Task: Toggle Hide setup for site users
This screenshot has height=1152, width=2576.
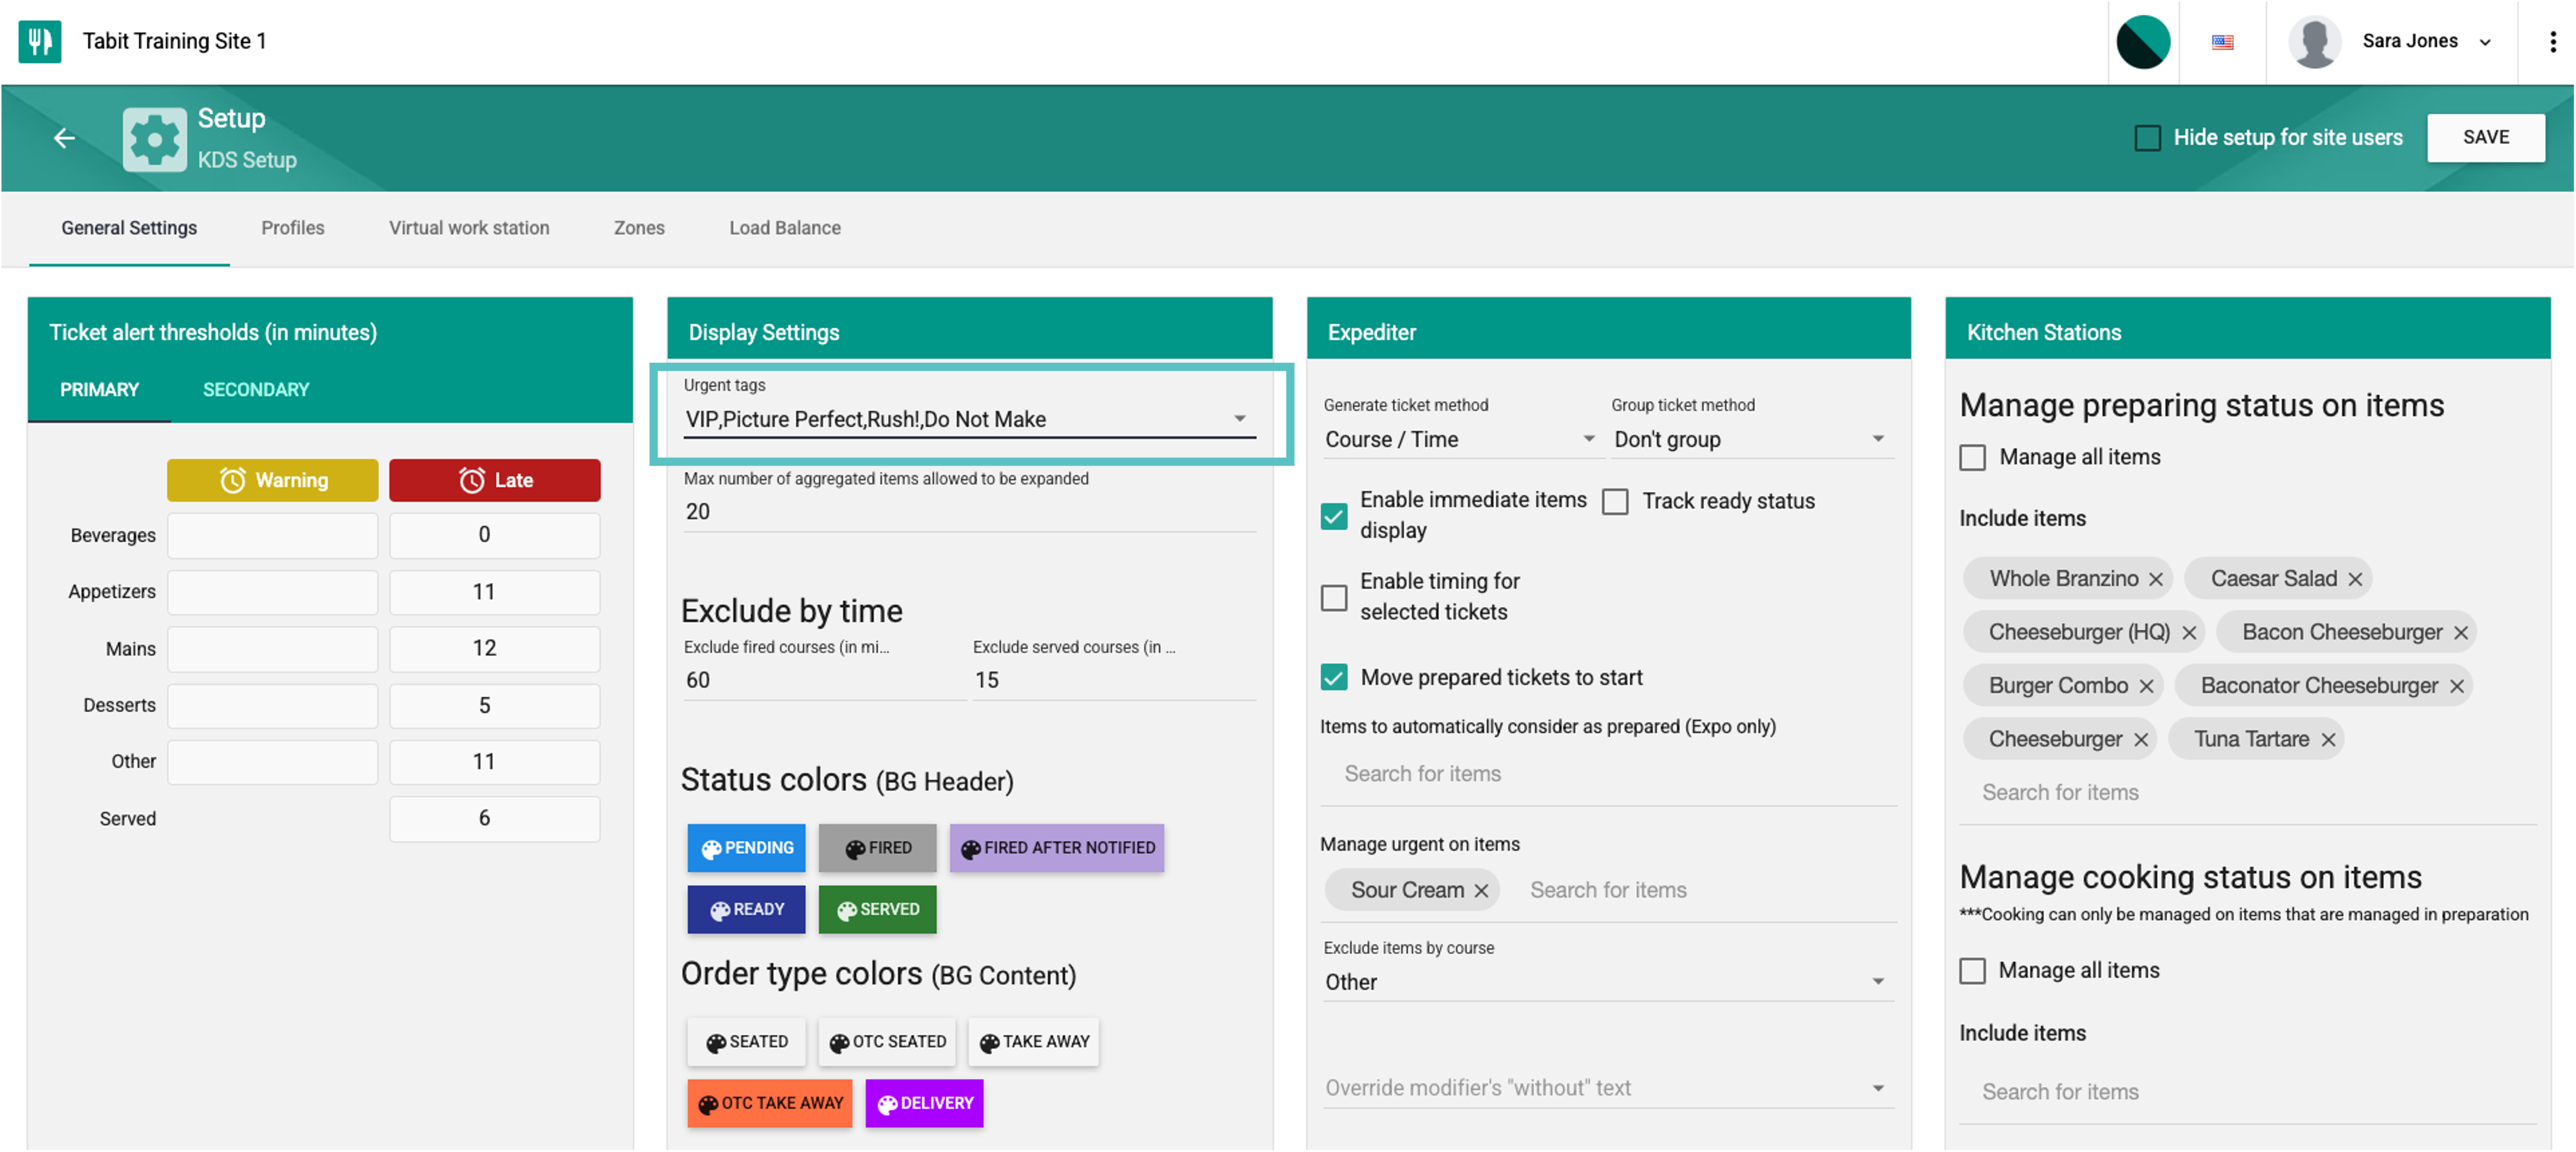Action: click(2147, 138)
